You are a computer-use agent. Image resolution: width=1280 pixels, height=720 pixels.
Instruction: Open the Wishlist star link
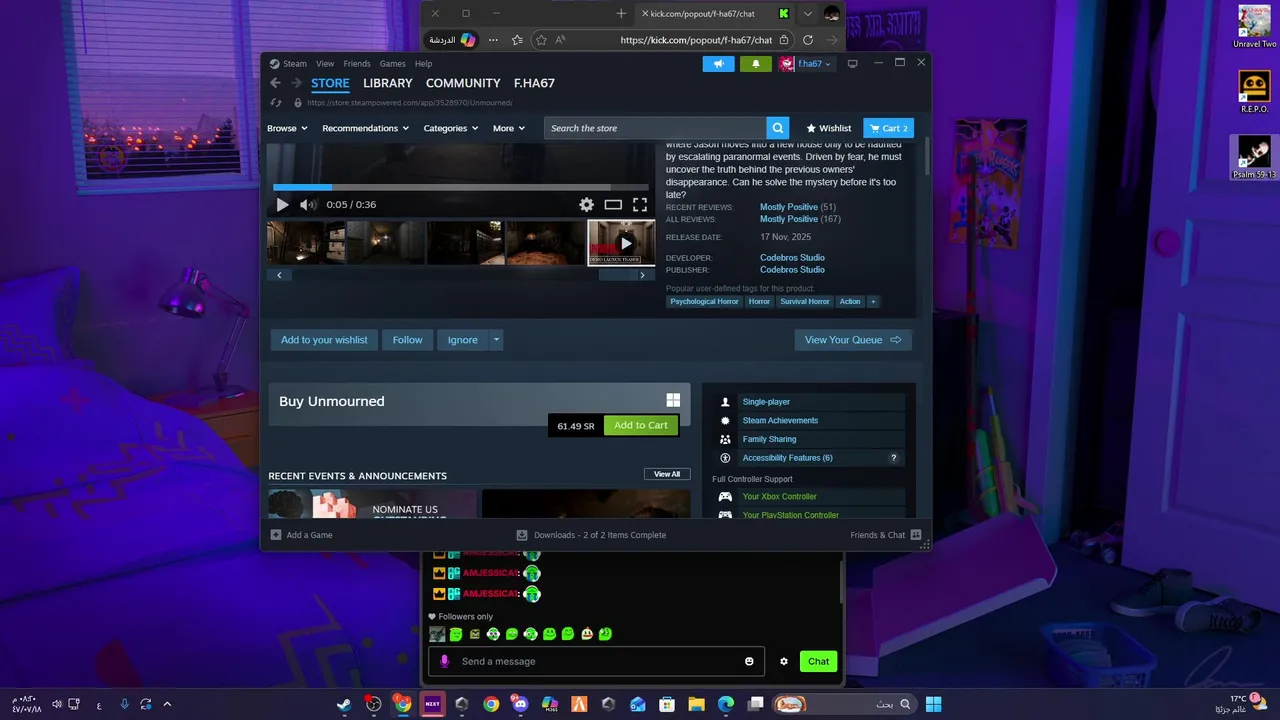829,128
